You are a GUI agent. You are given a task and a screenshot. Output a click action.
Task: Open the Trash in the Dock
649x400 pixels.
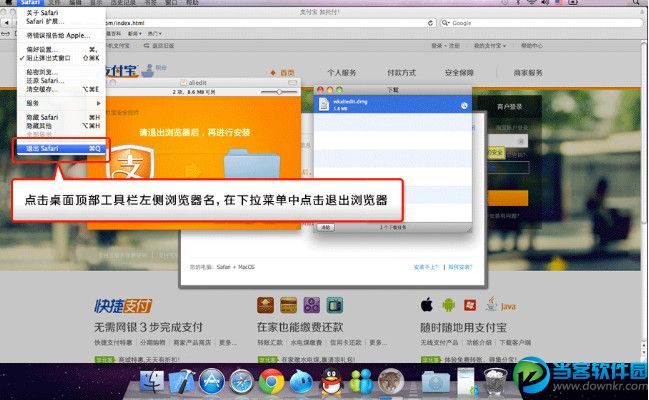pos(495,380)
